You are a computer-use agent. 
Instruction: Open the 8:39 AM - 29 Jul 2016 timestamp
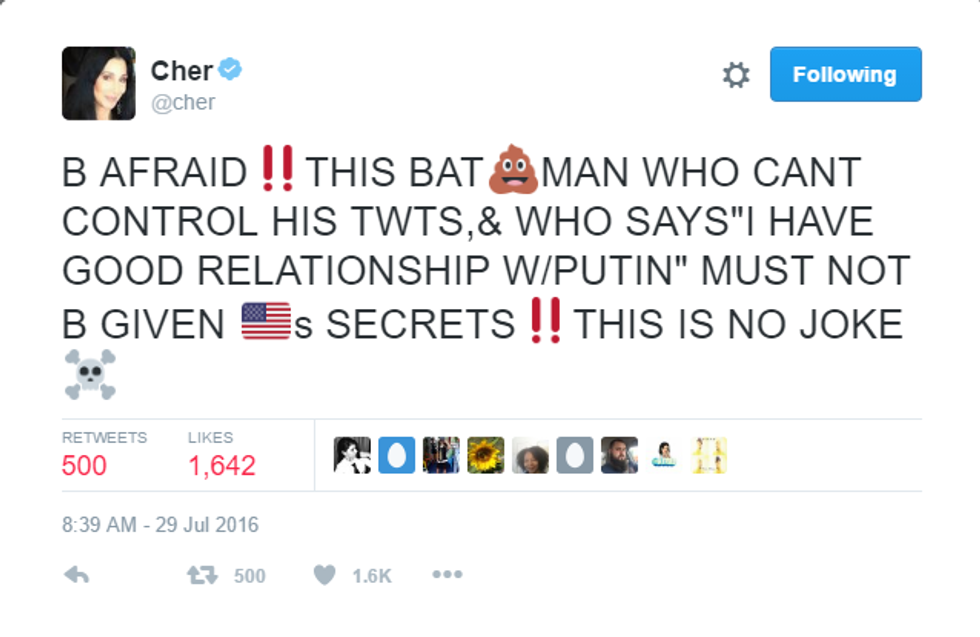(160, 524)
